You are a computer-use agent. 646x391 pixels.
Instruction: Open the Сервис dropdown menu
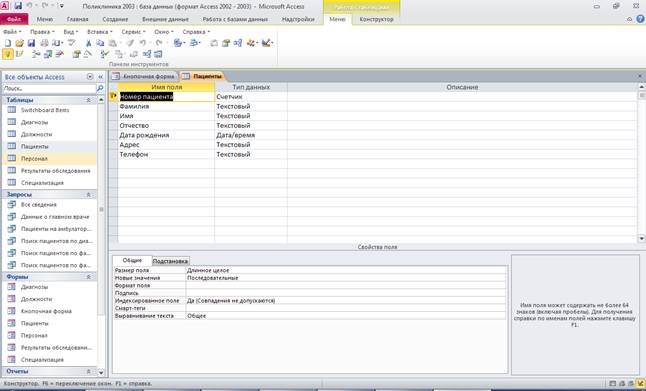tap(133, 32)
